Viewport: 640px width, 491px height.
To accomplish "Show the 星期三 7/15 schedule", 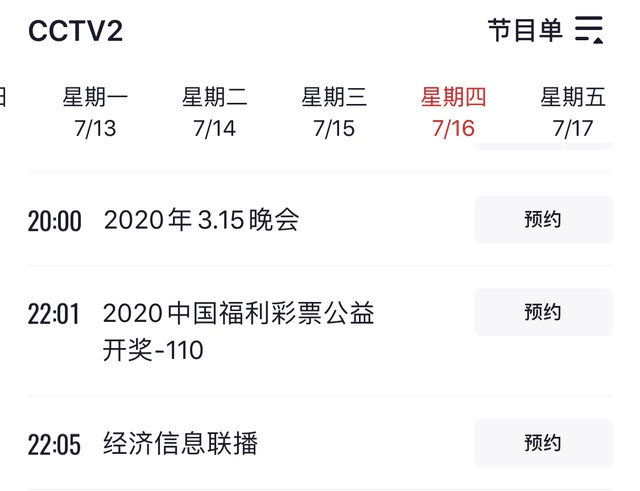I will click(x=334, y=112).
